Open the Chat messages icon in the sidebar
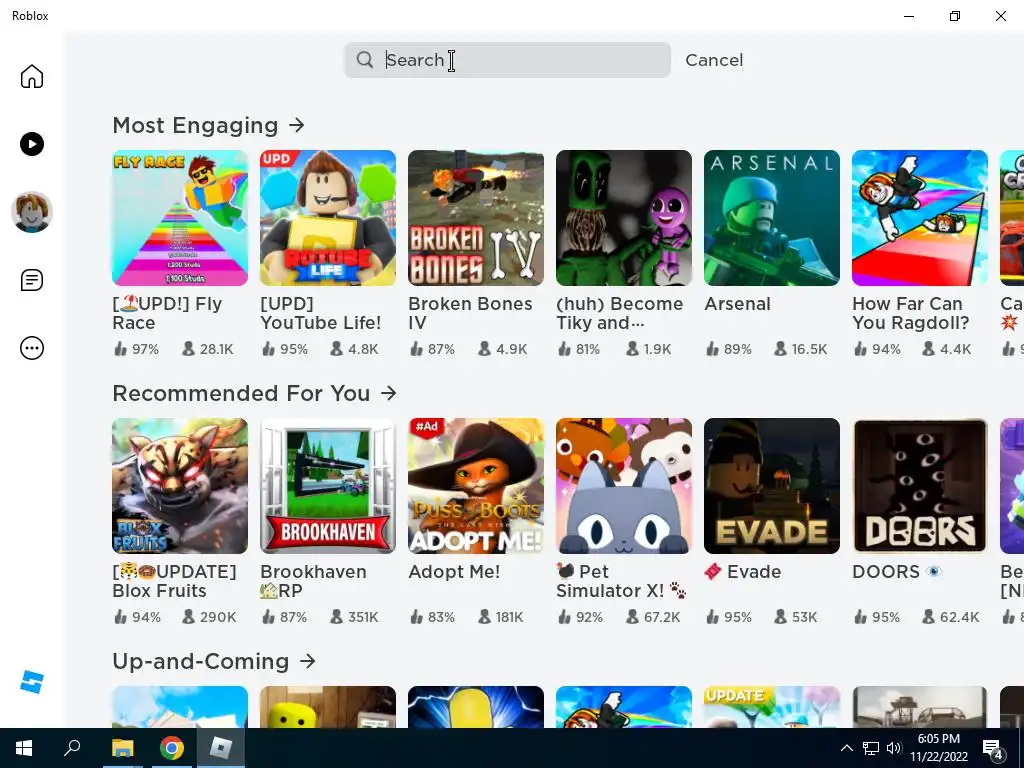1024x768 pixels. coord(31,280)
